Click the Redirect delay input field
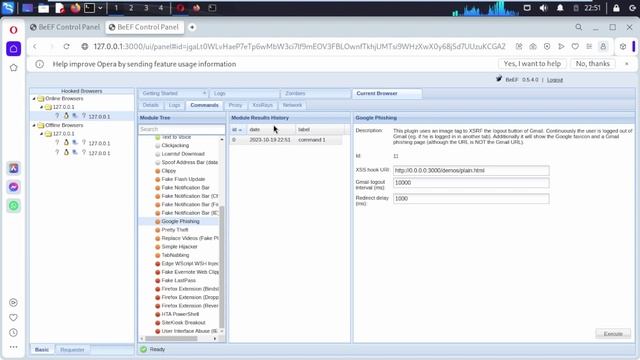Screen dimensions: 640x360 (471, 198)
